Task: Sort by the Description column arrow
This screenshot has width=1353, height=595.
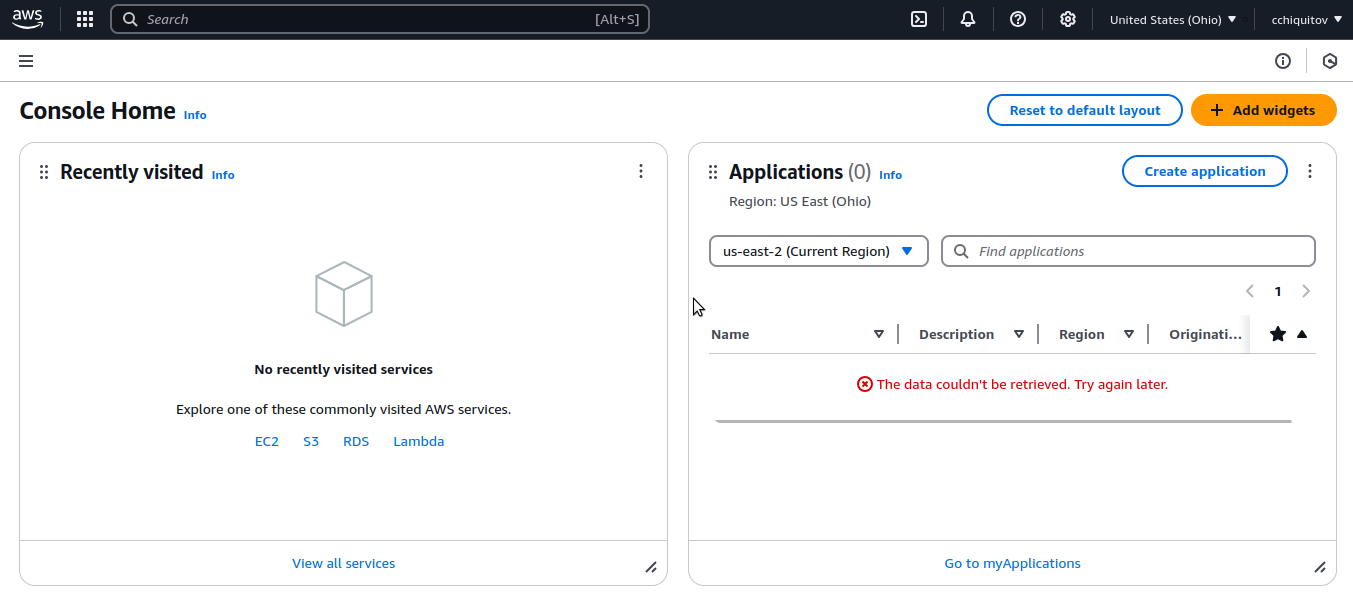Action: pyautogui.click(x=1019, y=334)
